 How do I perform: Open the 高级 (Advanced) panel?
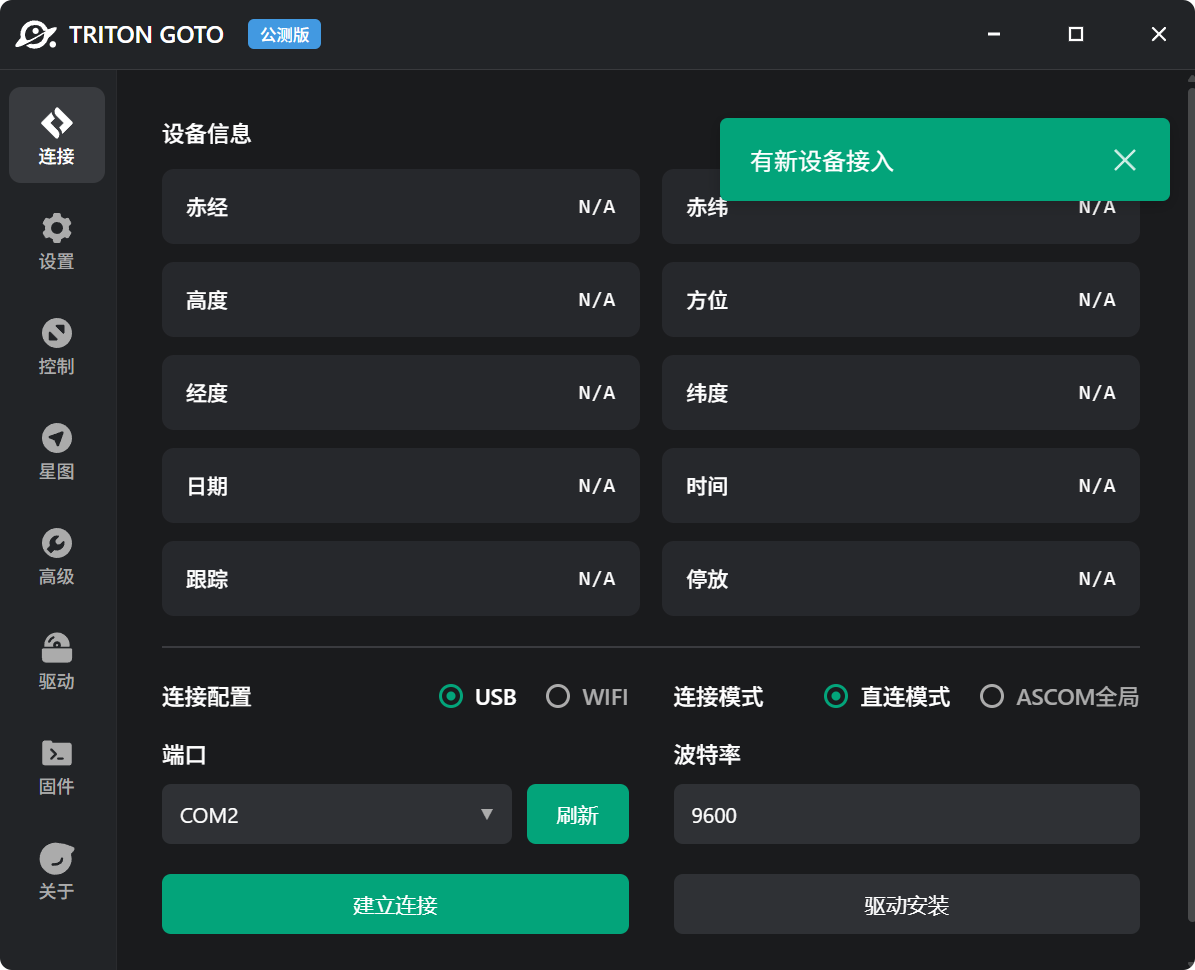click(56, 557)
